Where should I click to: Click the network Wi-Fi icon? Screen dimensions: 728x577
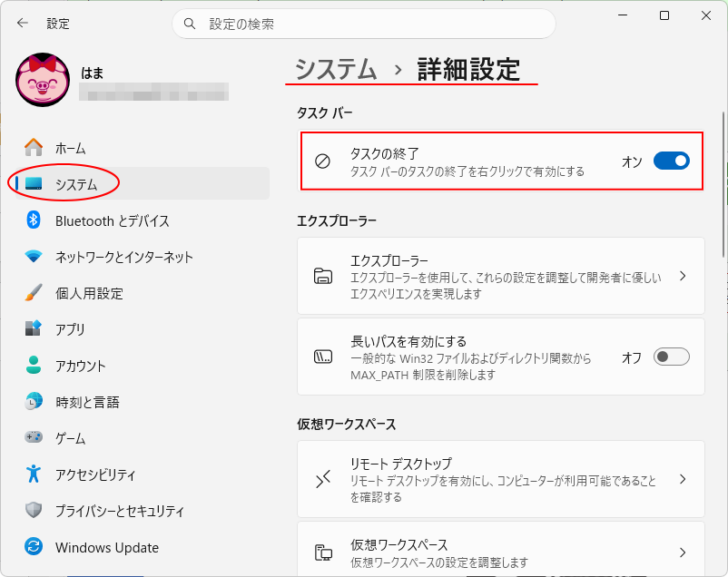[x=33, y=256]
